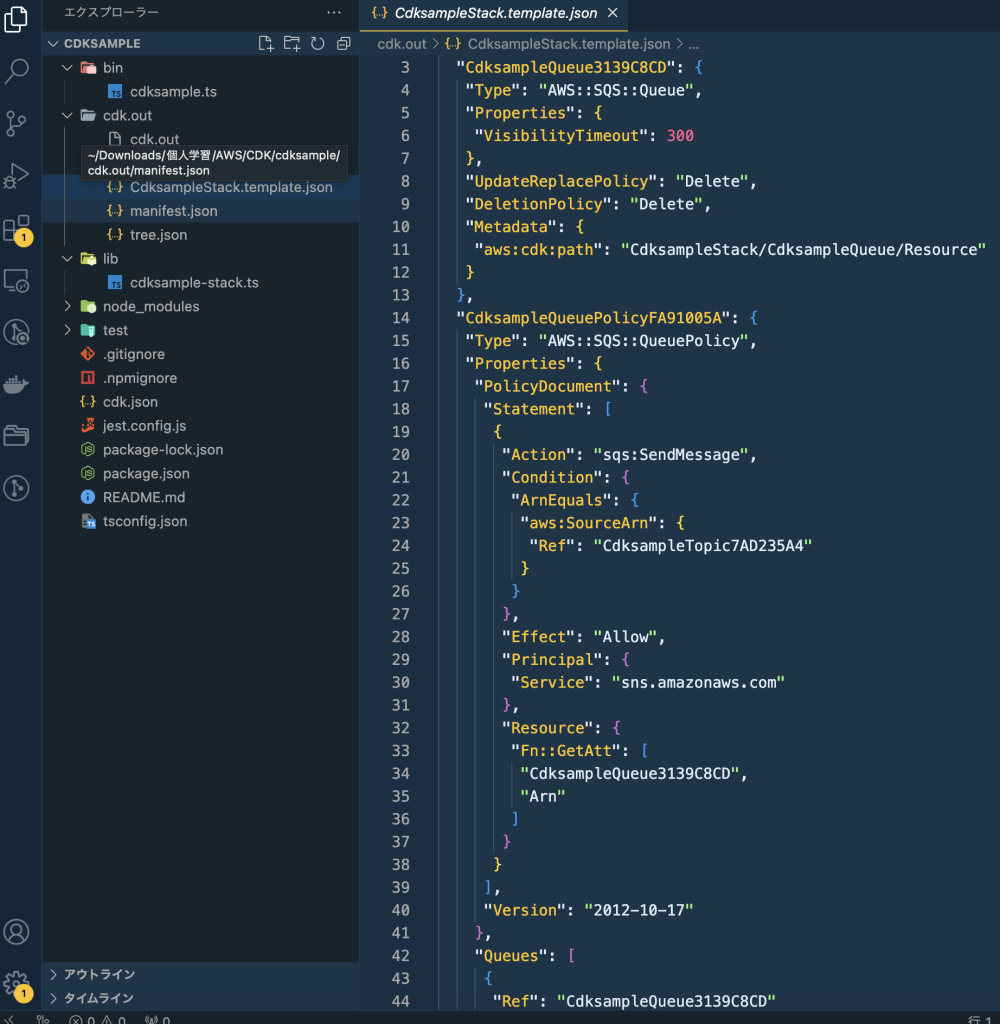1000x1024 pixels.
Task: Refresh the explorer file tree
Action: pyautogui.click(x=317, y=43)
